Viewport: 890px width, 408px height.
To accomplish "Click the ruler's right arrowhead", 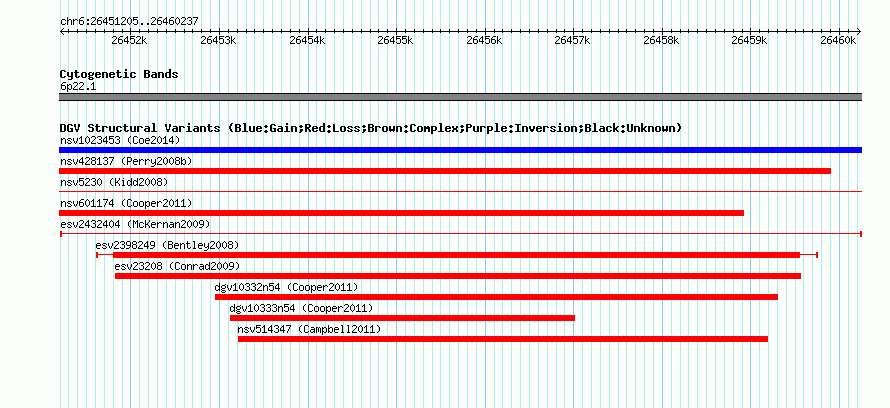I will 859,31.
